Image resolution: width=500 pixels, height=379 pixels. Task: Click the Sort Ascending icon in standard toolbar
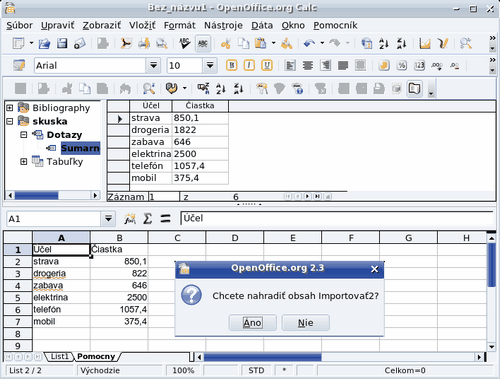[x=384, y=43]
